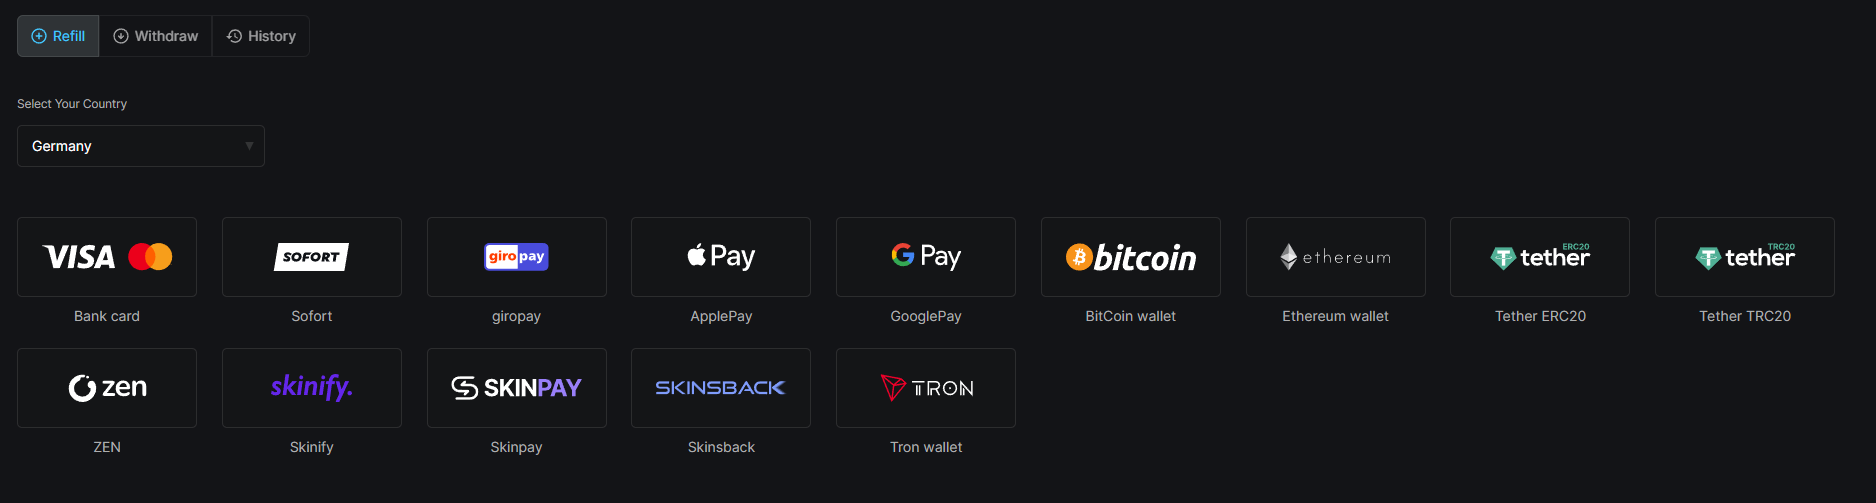The height and width of the screenshot is (503, 1876).
Task: Select the Tether TRC20 tile
Action: (1745, 257)
